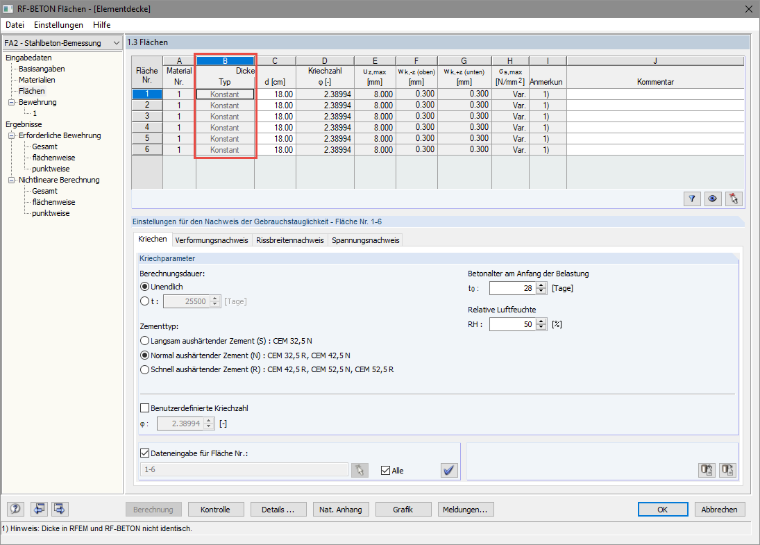Click the eye view-mode icon below table
Image resolution: width=760 pixels, height=545 pixels.
click(x=712, y=198)
